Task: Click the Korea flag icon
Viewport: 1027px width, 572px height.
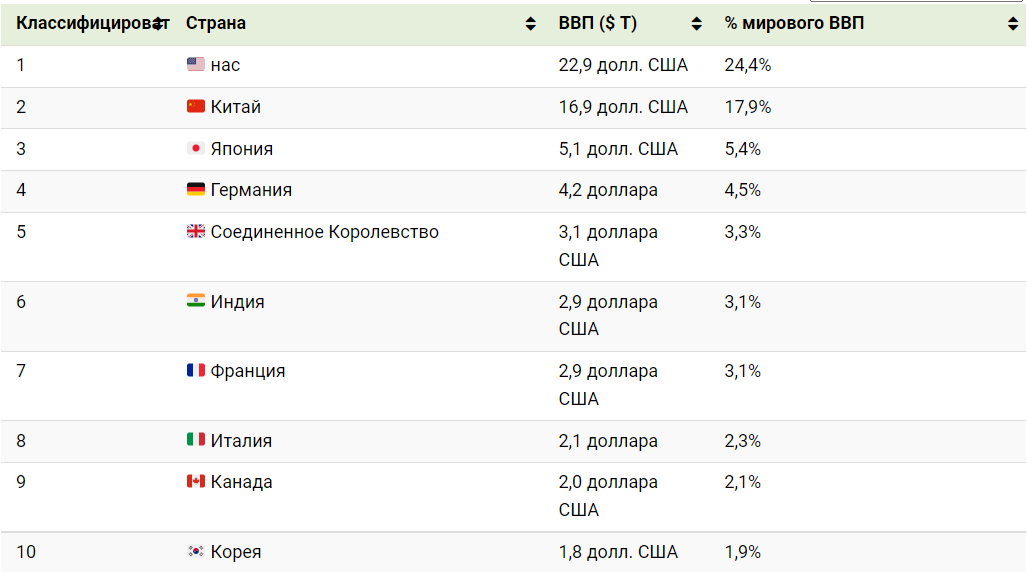Action: pyautogui.click(x=196, y=551)
